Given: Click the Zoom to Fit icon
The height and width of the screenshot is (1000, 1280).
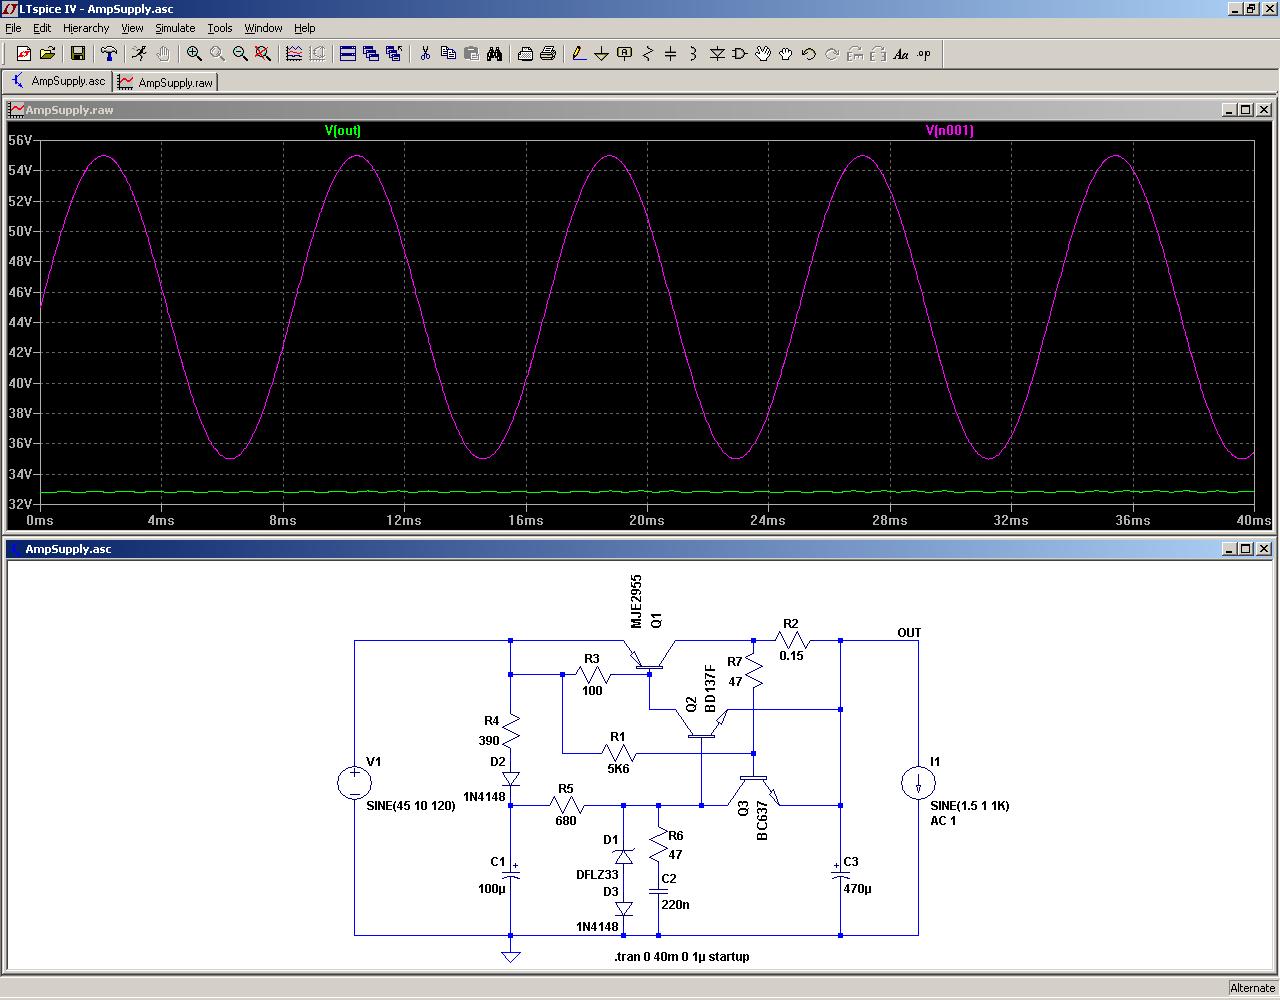Looking at the screenshot, I should point(263,54).
